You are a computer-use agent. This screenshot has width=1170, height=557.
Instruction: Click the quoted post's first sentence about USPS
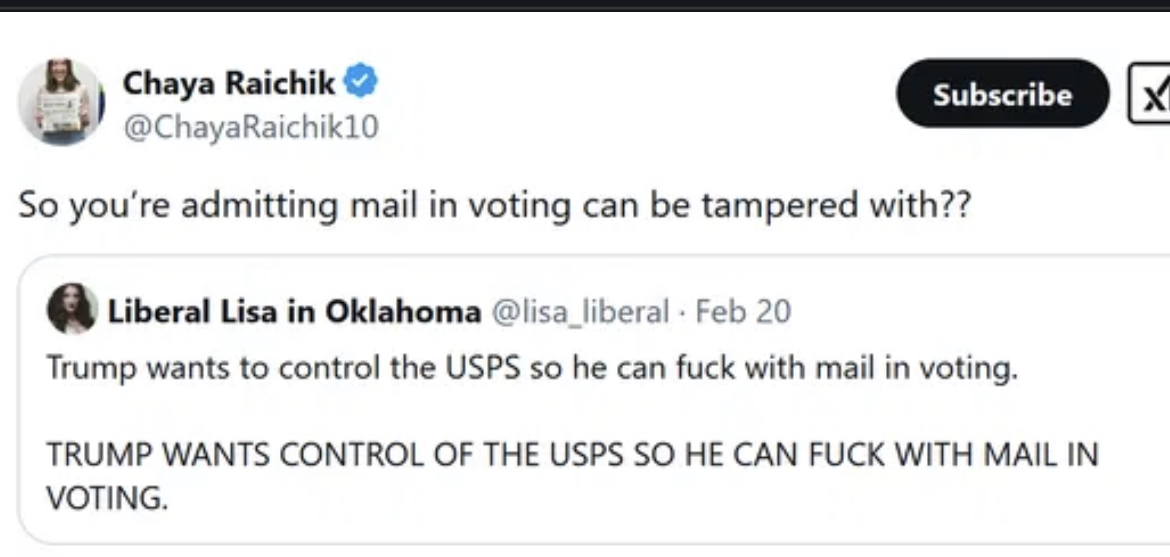pos(532,368)
